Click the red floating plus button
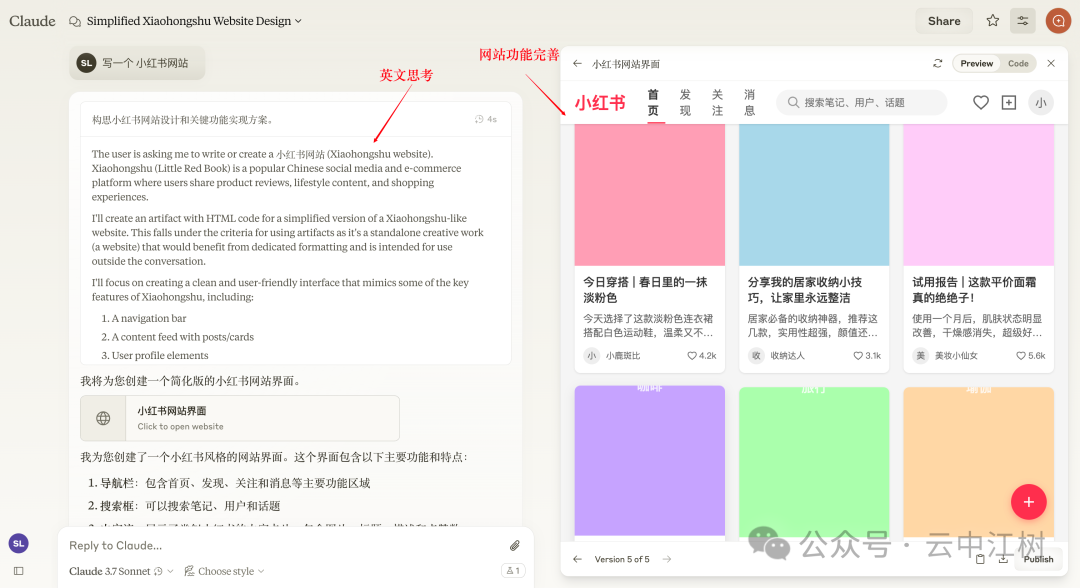1080x588 pixels. pos(1028,502)
